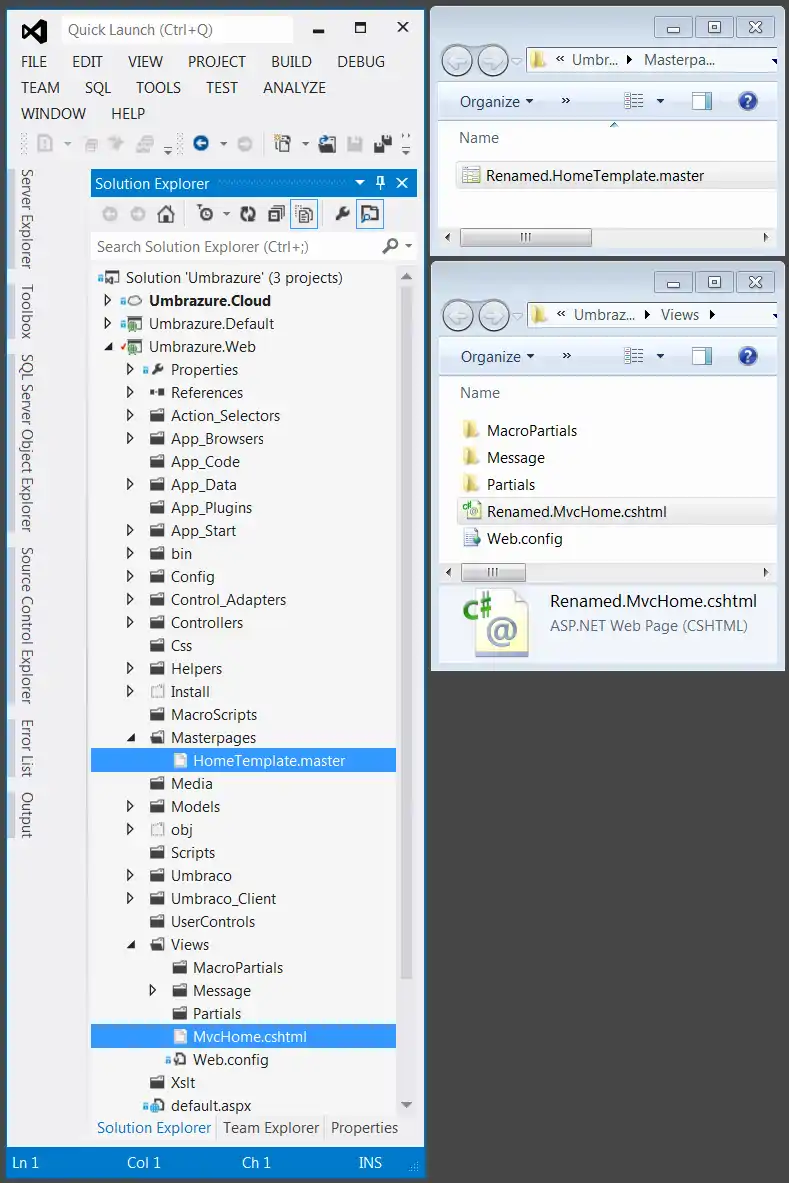789x1183 pixels.
Task: Open the DEBUG menu
Action: click(x=361, y=62)
